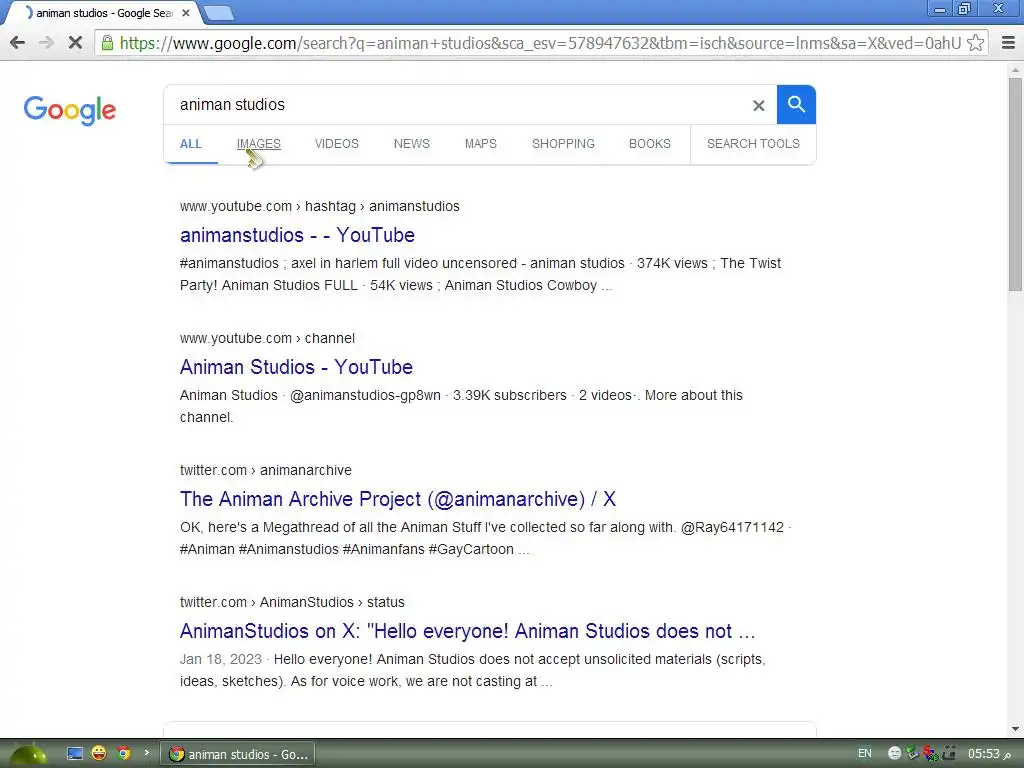Open the 'animanstudios - - YouTube' result
The width and height of the screenshot is (1024, 768).
click(297, 235)
